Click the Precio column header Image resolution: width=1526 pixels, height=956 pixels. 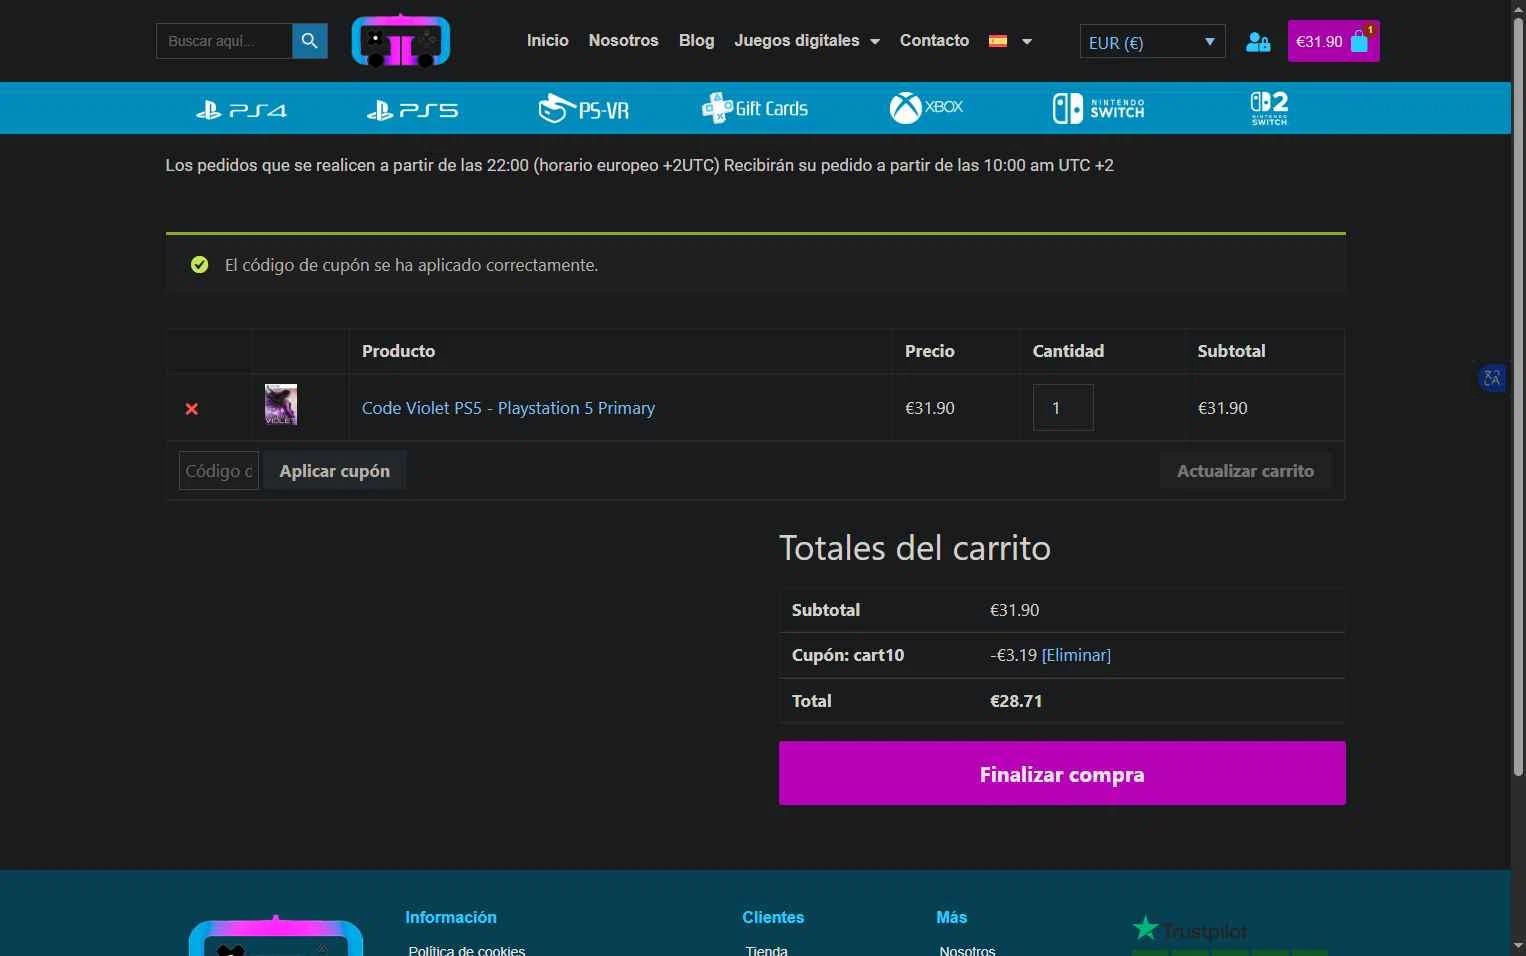[930, 351]
